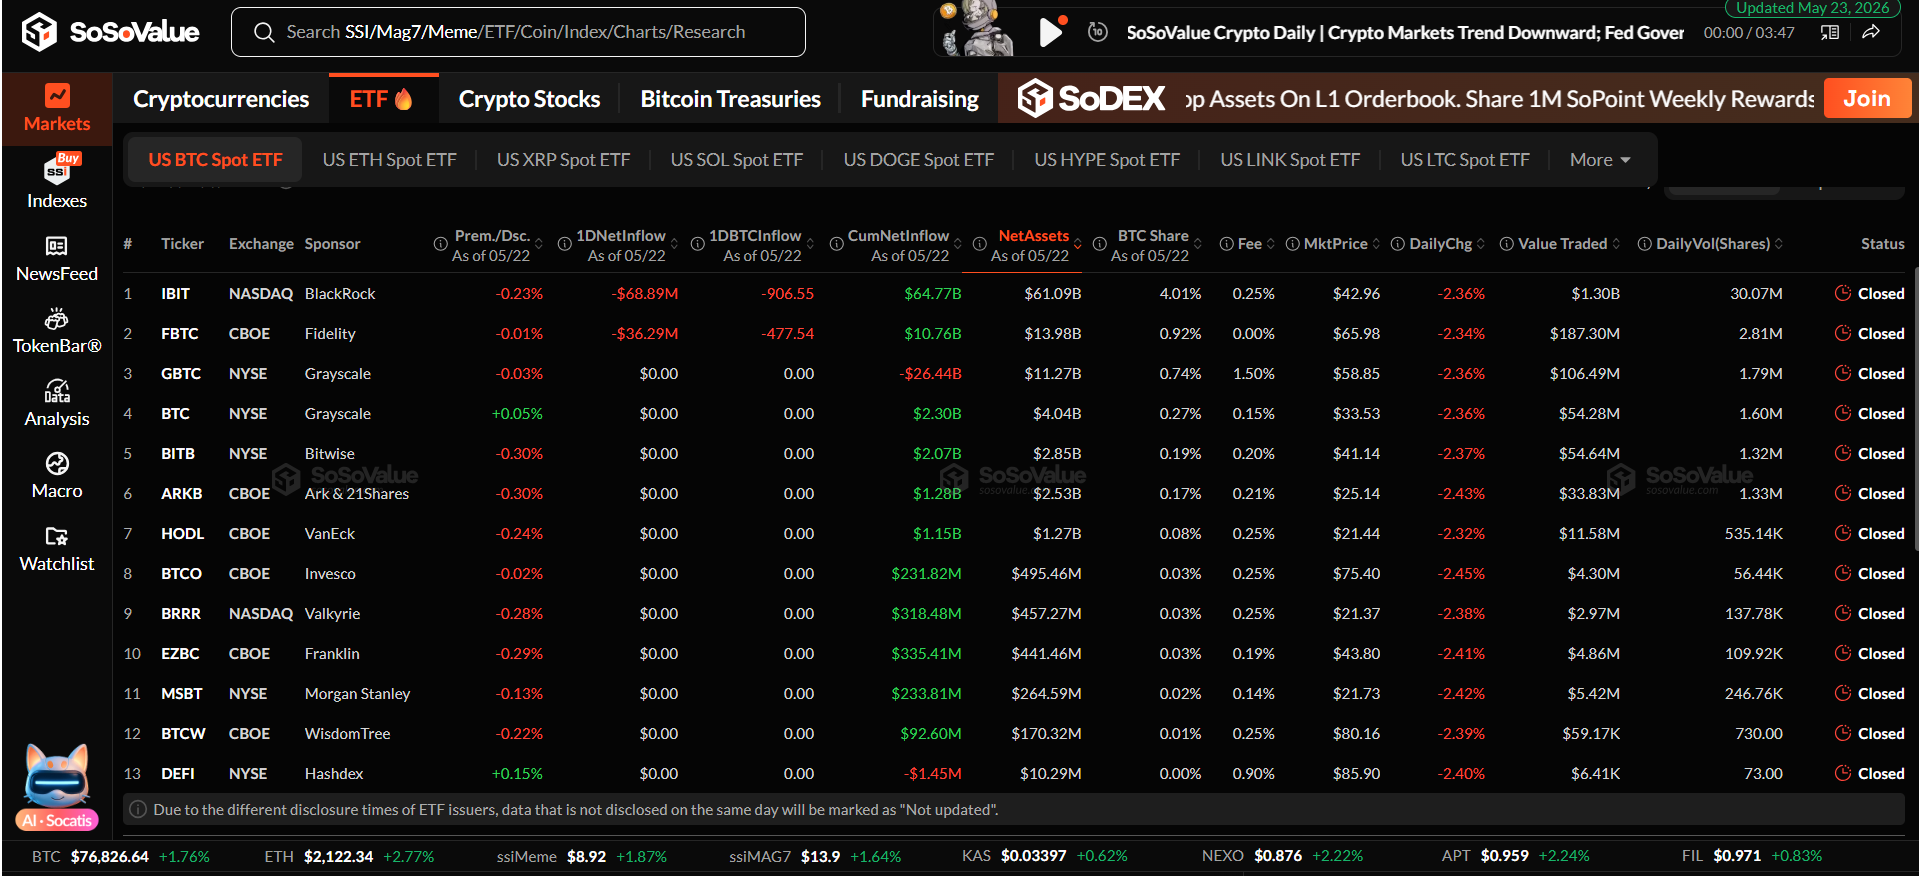Select US ETH Spot ETF tab
Viewport: 1919px width, 876px height.
[389, 160]
